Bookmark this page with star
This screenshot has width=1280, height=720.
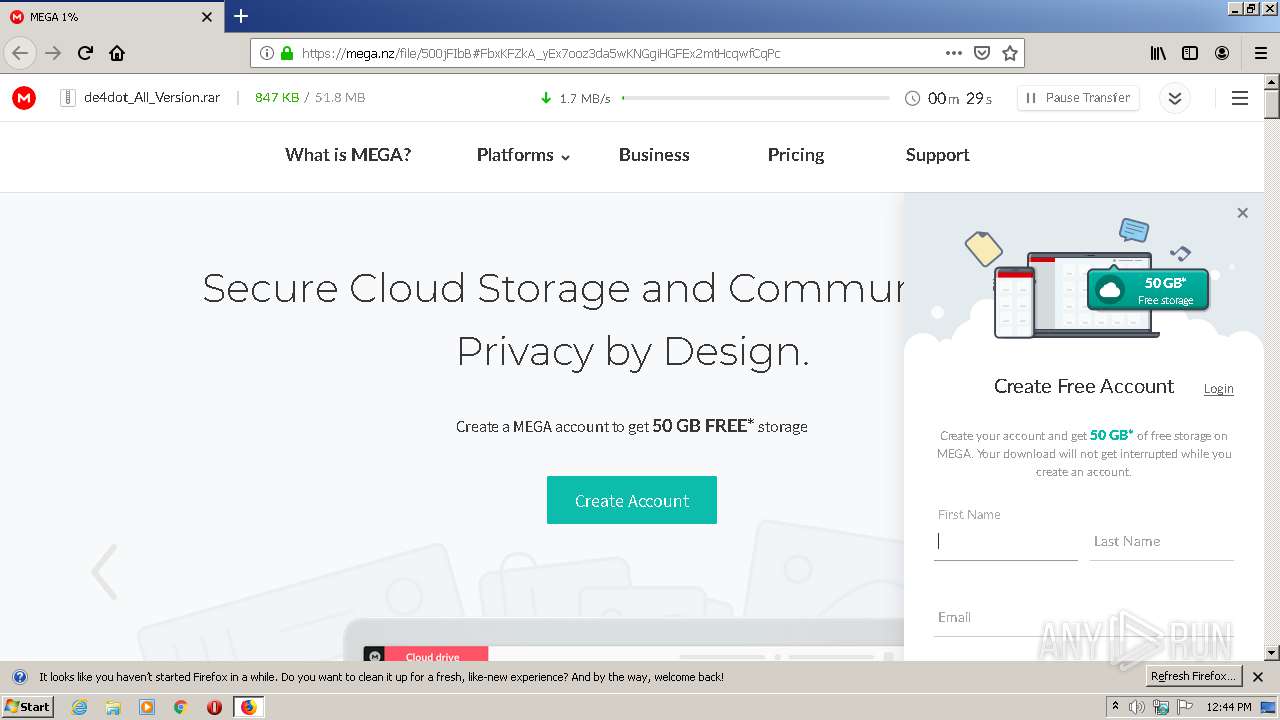click(1010, 53)
